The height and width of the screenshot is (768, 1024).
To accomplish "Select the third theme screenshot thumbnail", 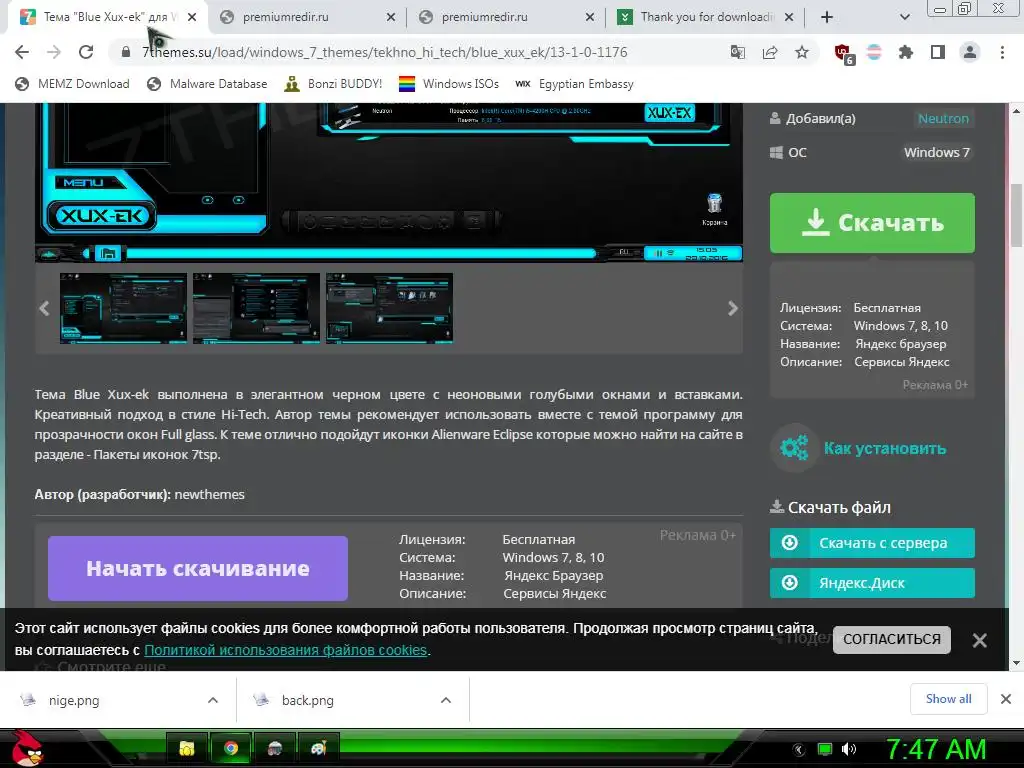I will (x=389, y=308).
